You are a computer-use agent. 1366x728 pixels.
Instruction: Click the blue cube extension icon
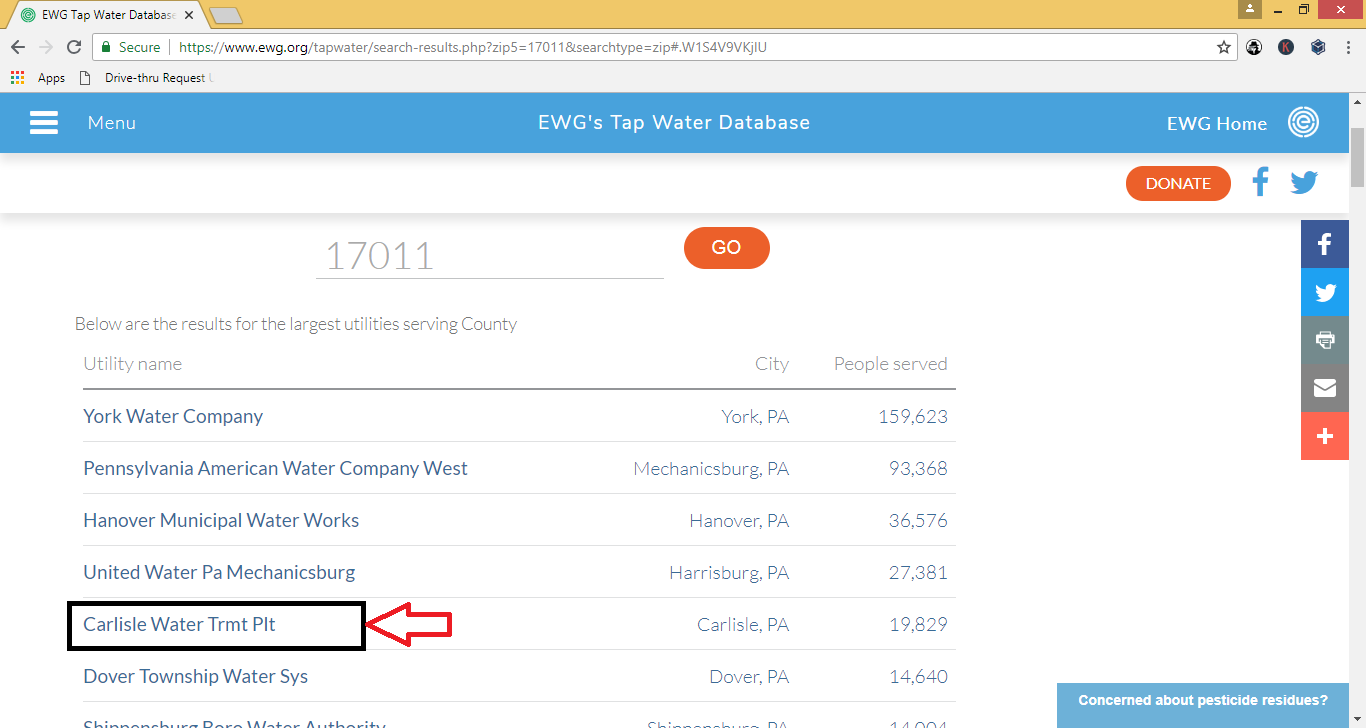1318,47
